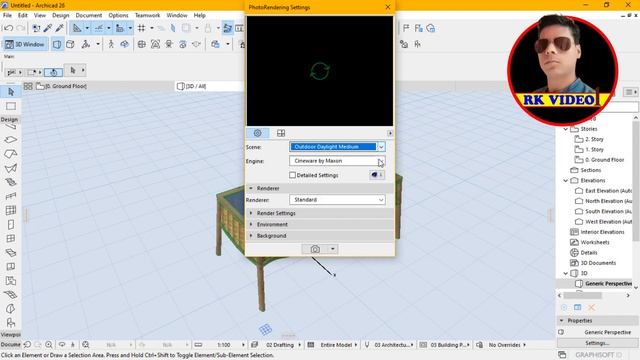
Task: Collapse the Stories tree node
Action: click(x=566, y=129)
